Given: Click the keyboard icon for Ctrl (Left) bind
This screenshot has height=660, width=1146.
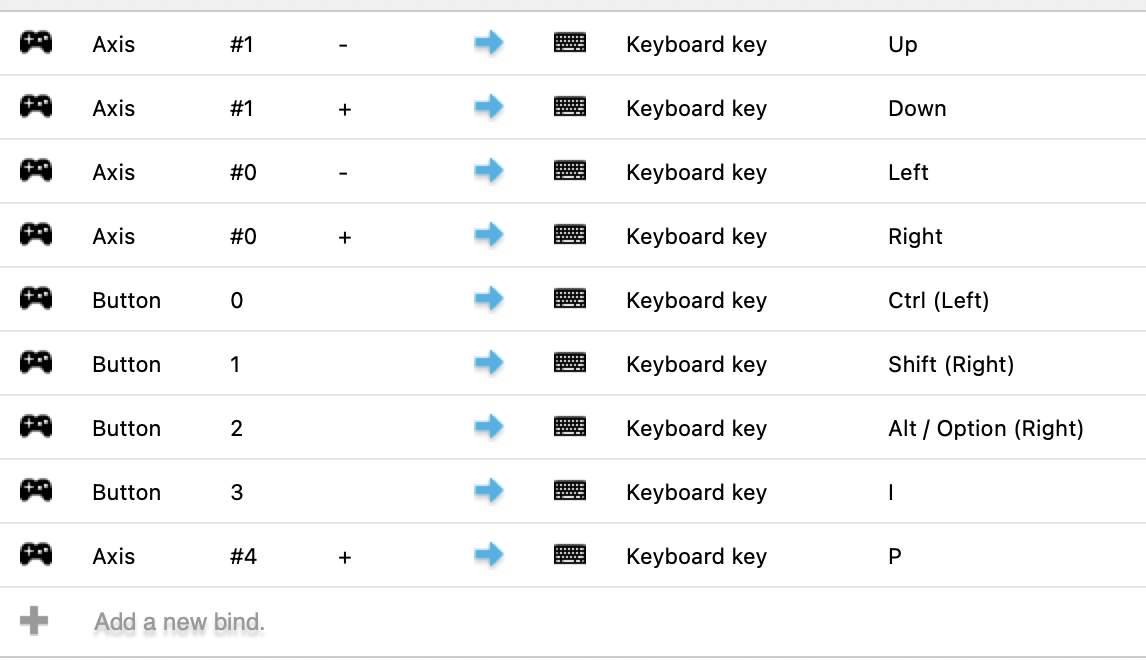Looking at the screenshot, I should pyautogui.click(x=570, y=299).
